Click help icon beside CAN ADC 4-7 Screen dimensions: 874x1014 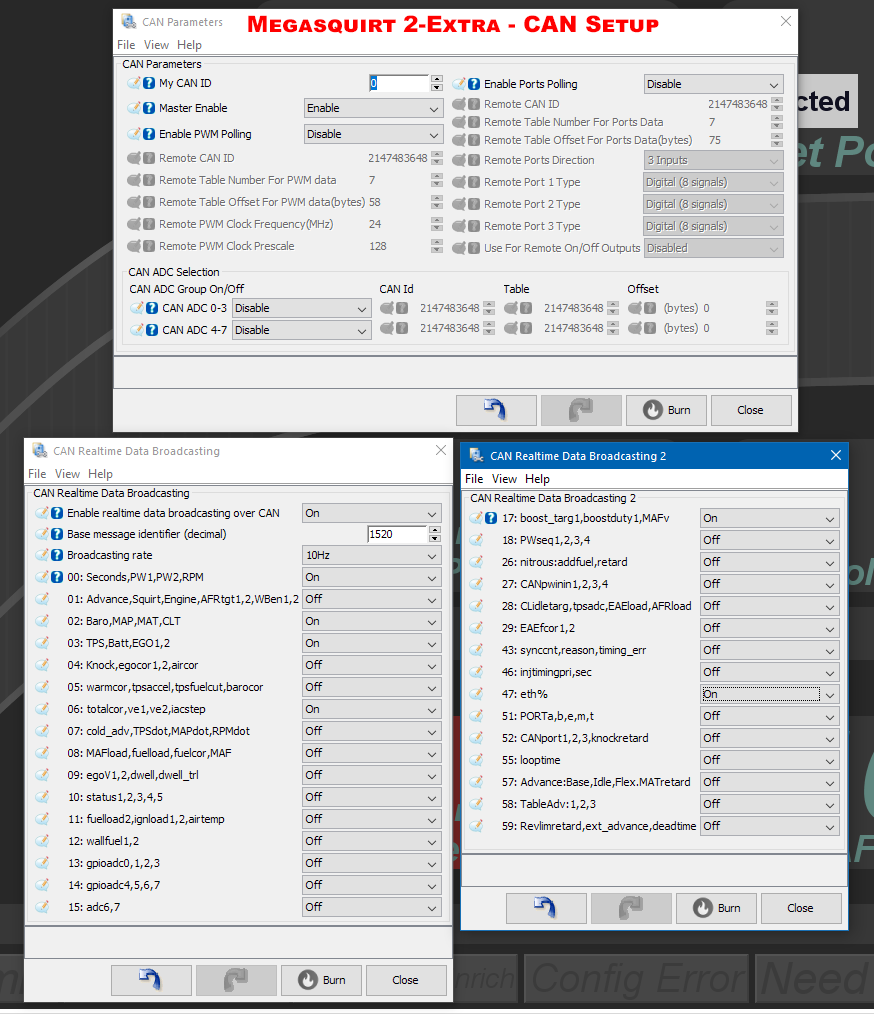click(152, 330)
